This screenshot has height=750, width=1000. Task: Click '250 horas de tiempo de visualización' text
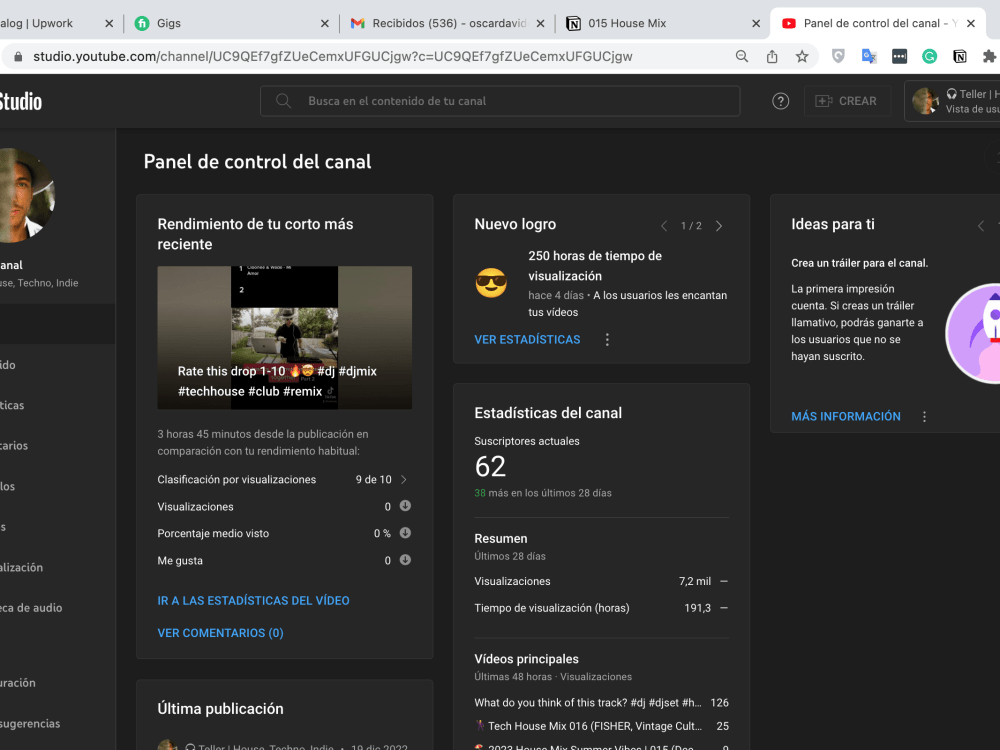click(x=594, y=266)
